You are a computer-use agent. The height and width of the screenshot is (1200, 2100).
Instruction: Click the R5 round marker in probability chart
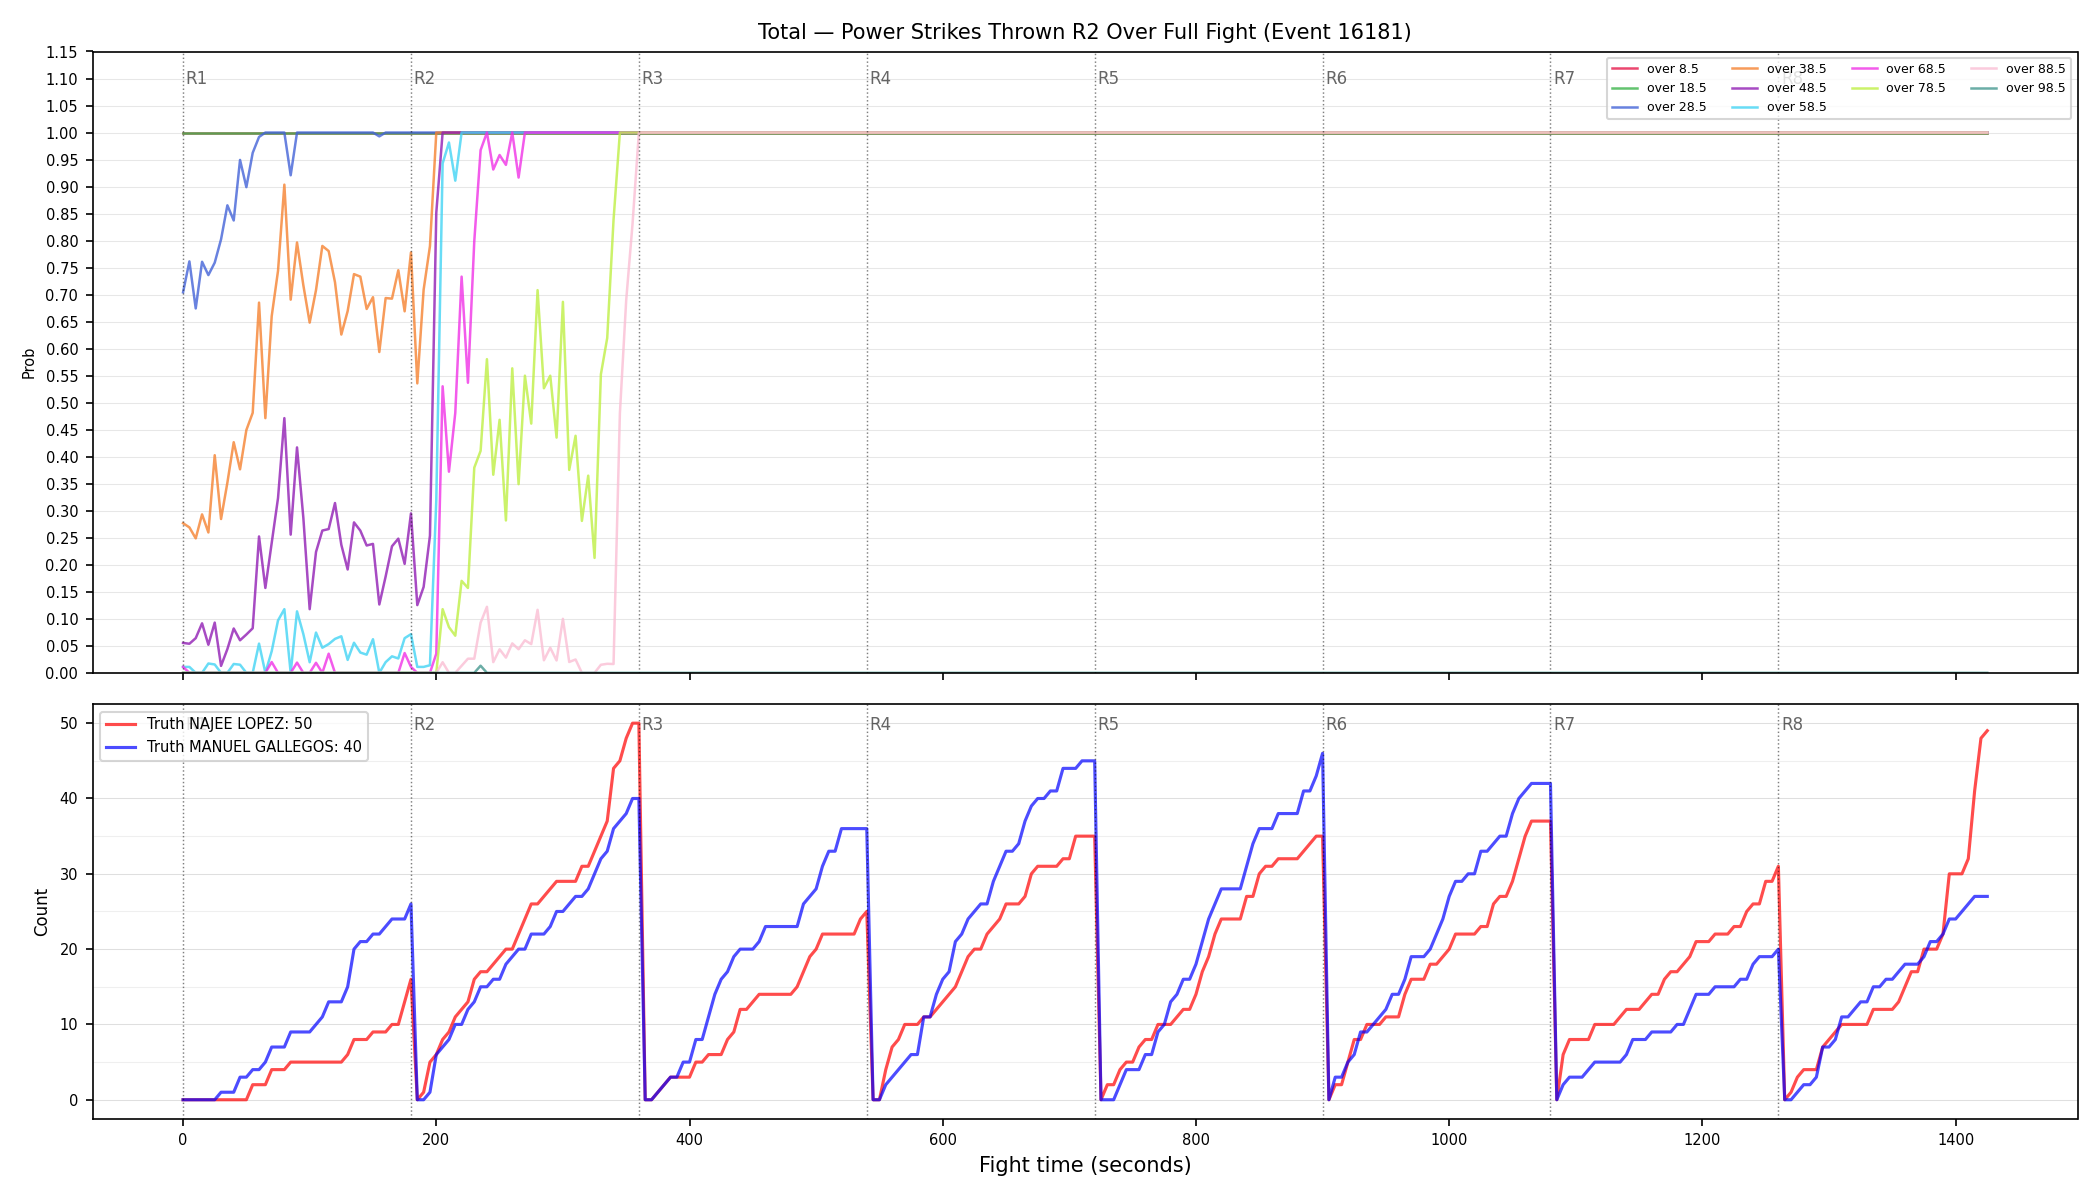click(1108, 78)
